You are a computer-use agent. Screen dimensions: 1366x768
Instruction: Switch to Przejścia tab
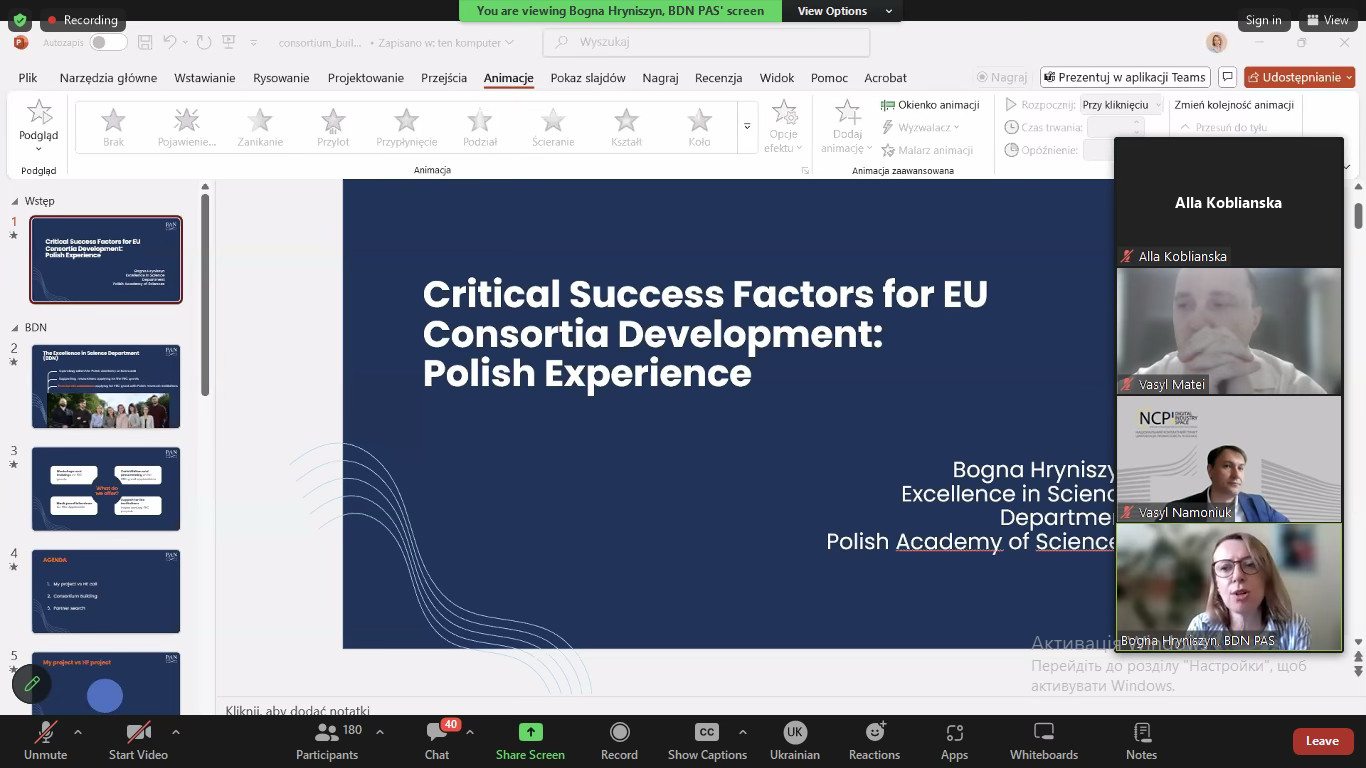point(444,77)
